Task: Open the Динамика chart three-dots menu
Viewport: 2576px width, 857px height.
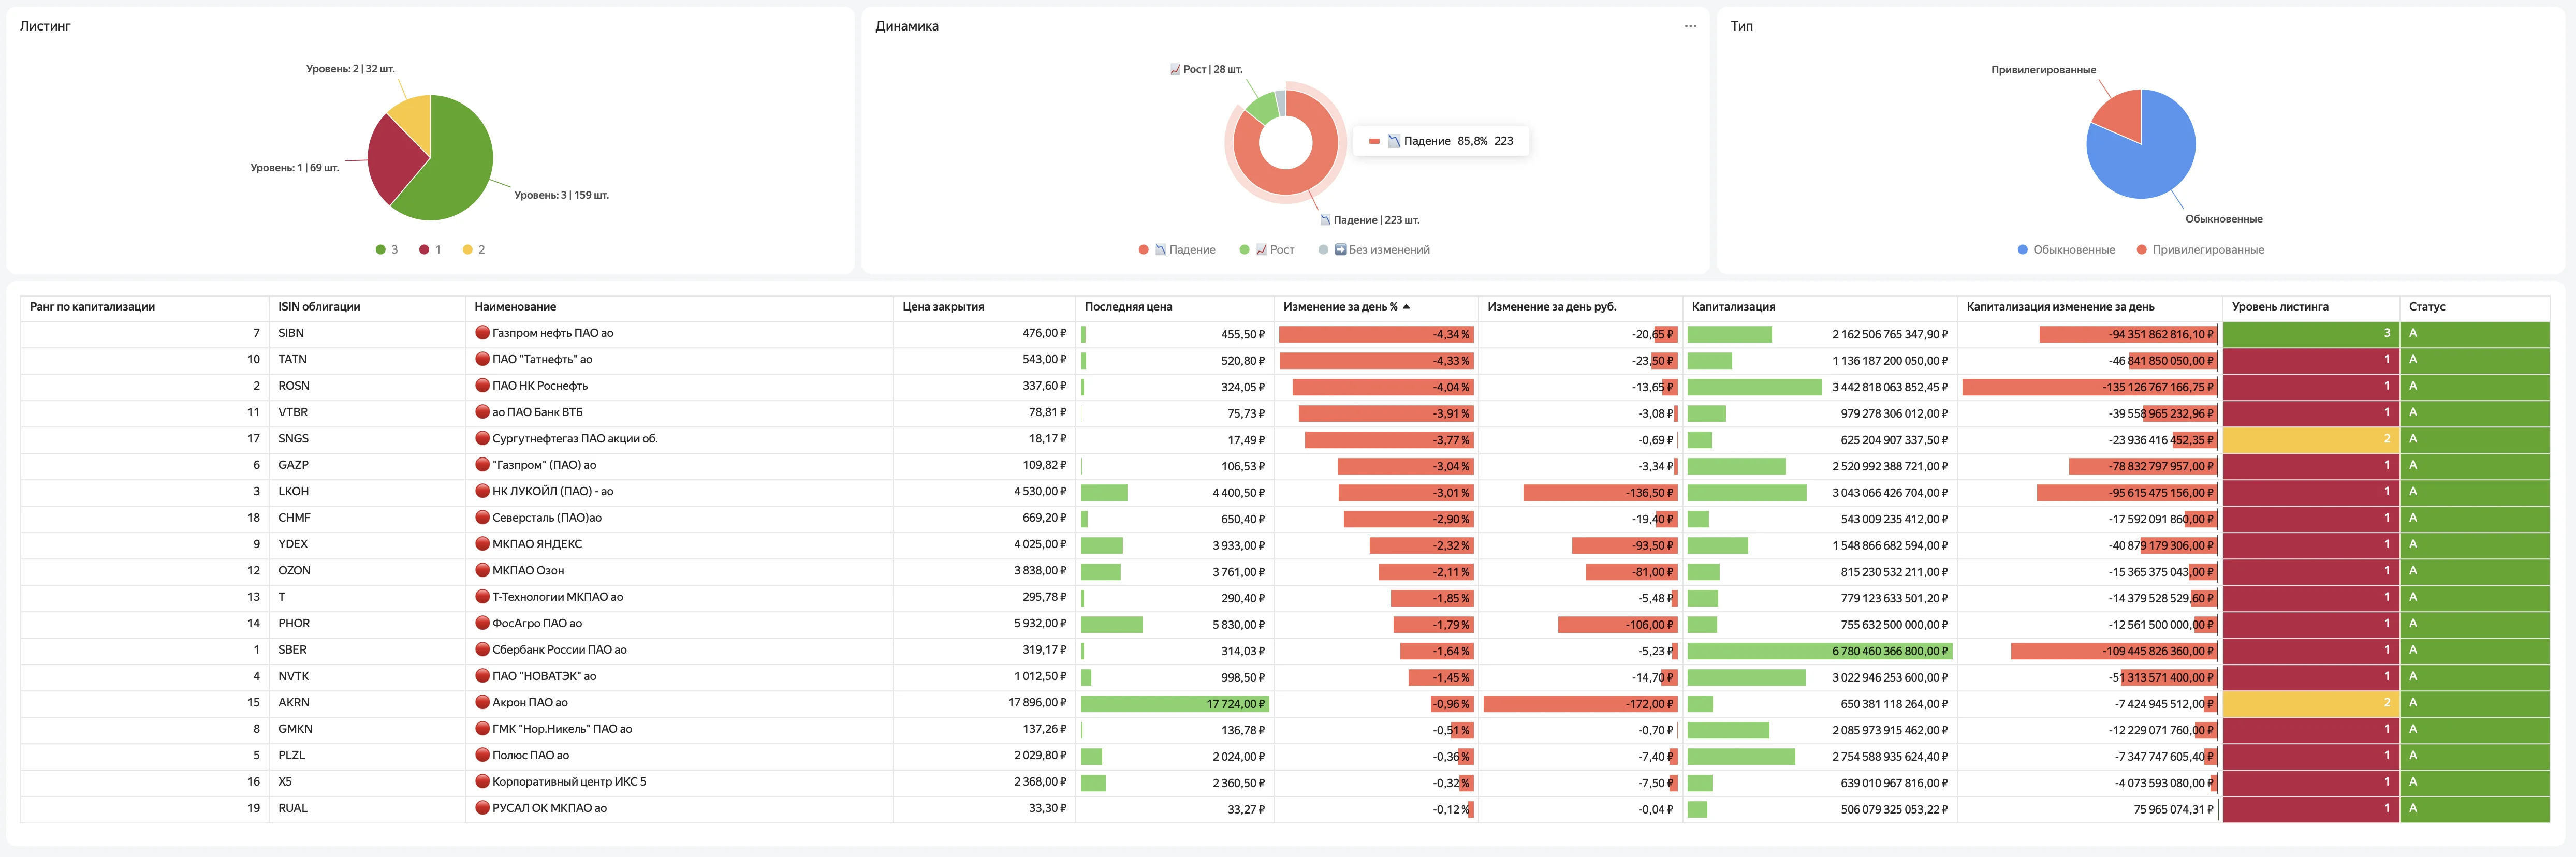Action: [x=1690, y=26]
